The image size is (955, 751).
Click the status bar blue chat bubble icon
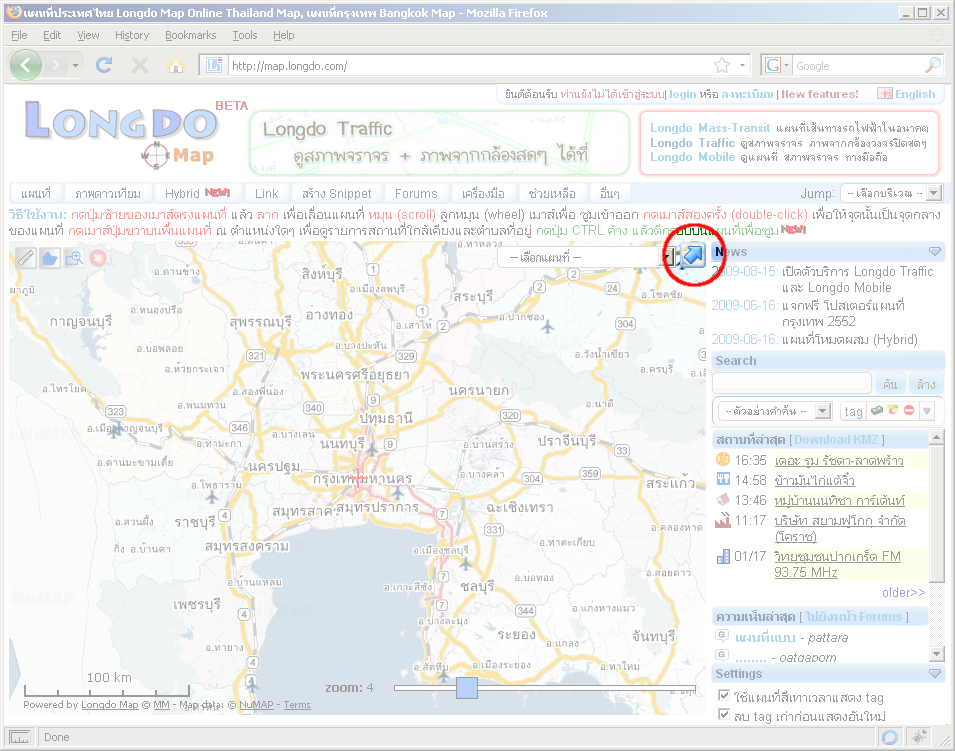889,738
